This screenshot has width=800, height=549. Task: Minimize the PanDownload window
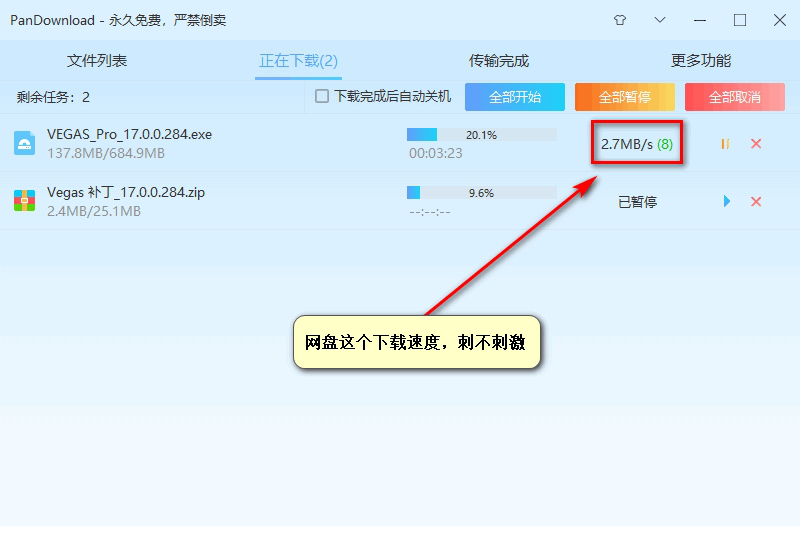700,20
